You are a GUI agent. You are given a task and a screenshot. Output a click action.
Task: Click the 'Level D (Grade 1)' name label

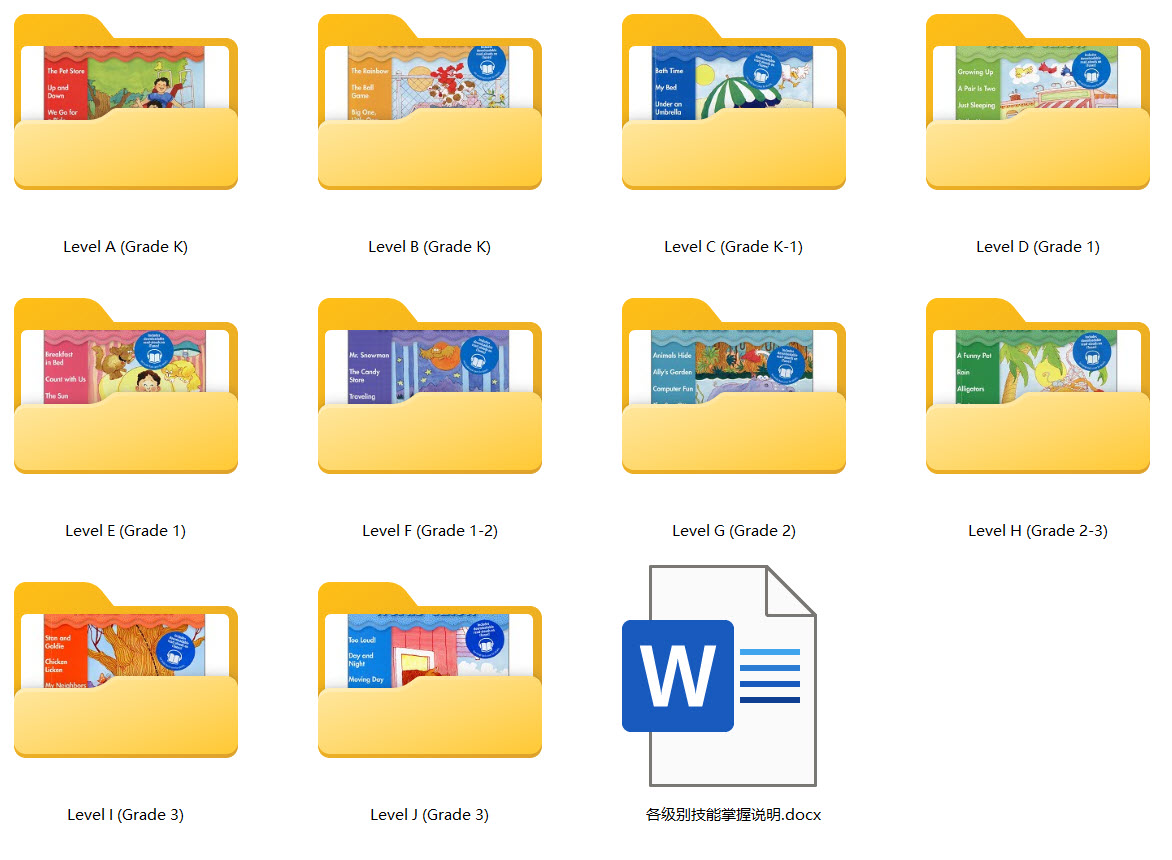[1038, 247]
